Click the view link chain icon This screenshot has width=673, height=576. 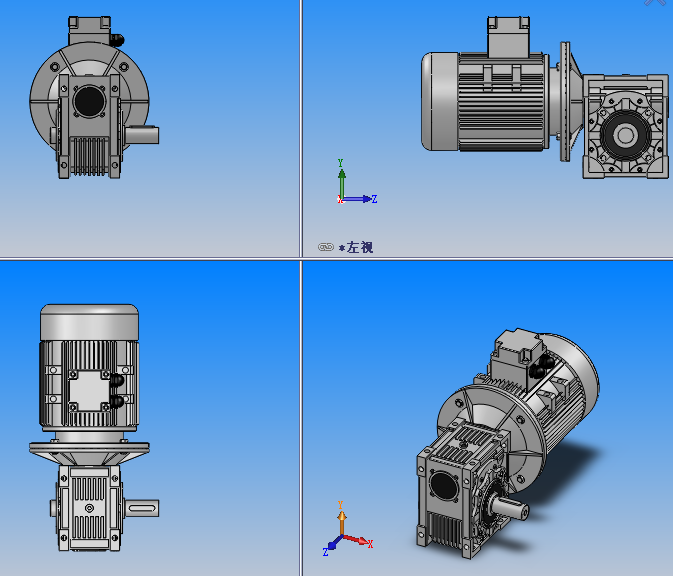tap(325, 247)
